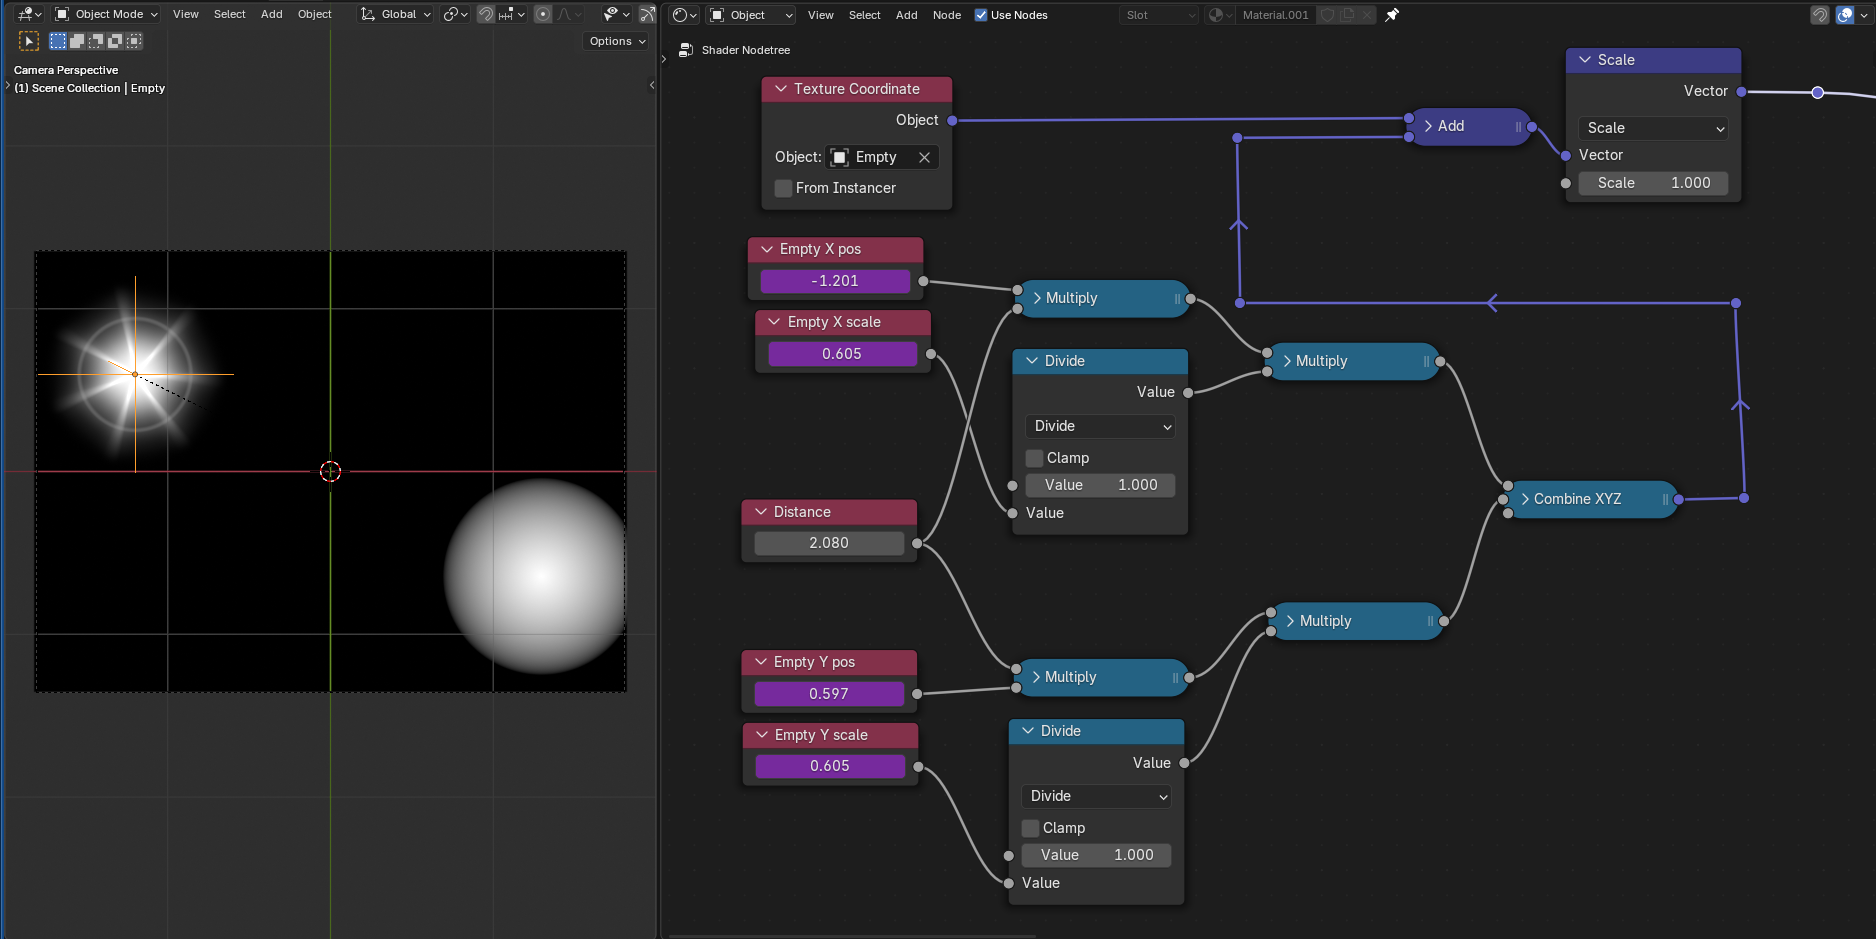Click the Distance value field 2.080
This screenshot has height=939, width=1876.
click(828, 543)
